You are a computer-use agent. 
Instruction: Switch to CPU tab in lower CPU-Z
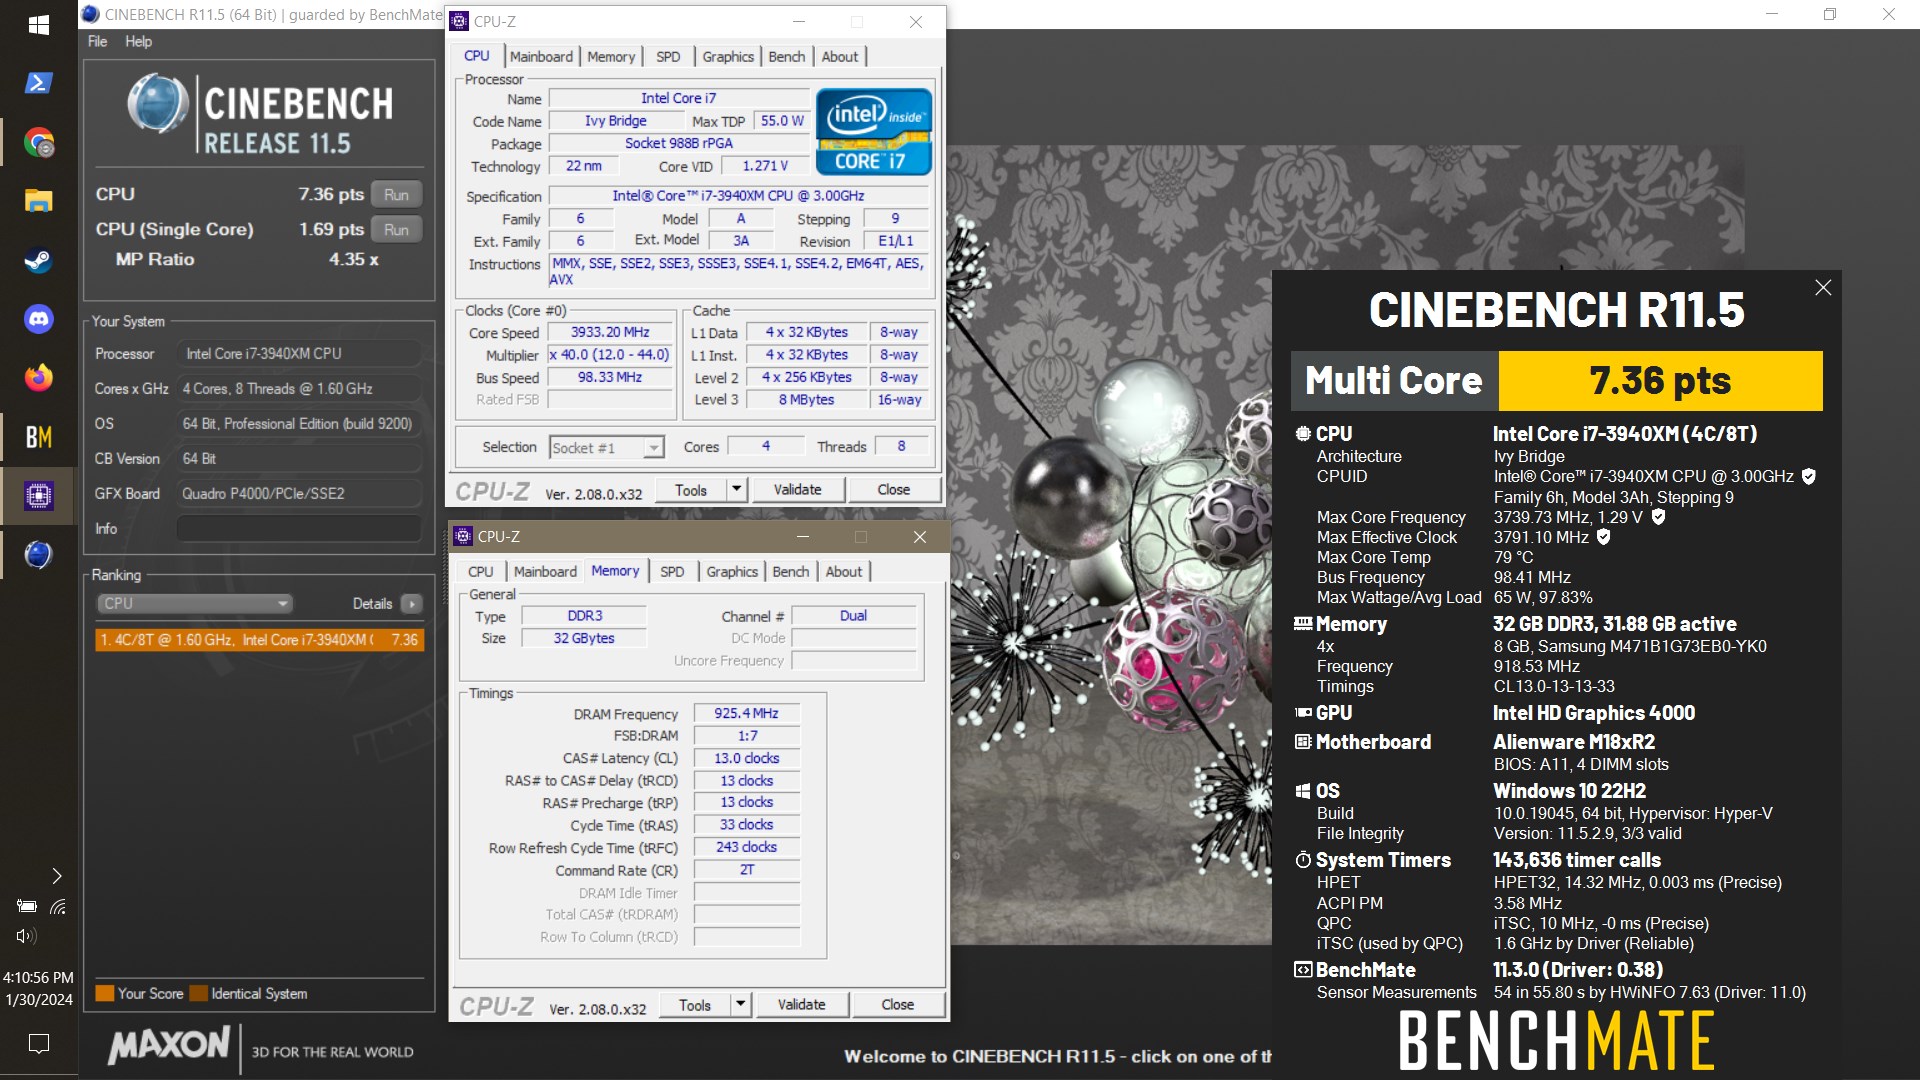481,571
